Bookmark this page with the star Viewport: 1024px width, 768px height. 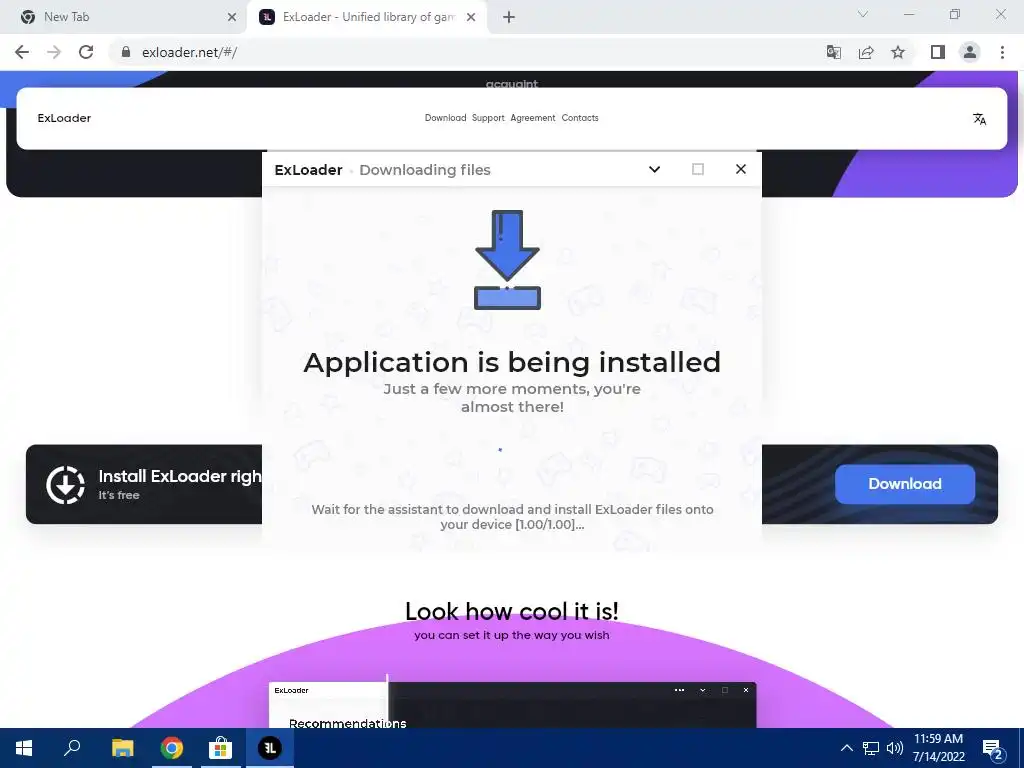pos(898,52)
